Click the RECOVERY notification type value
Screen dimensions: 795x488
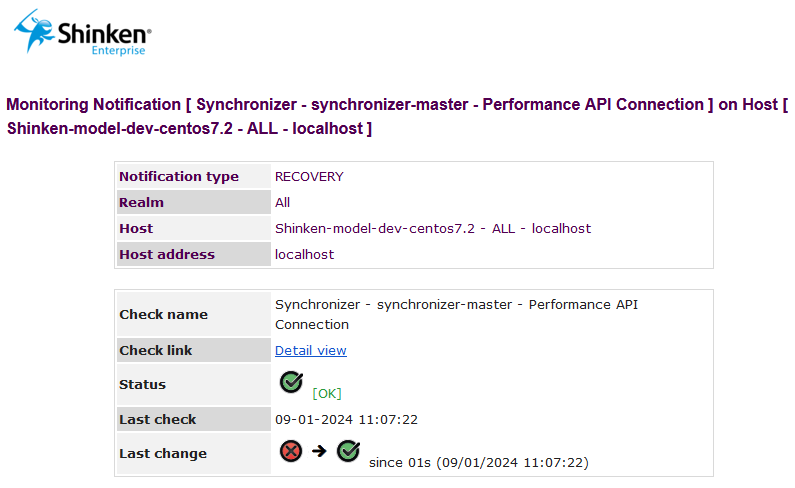309,176
